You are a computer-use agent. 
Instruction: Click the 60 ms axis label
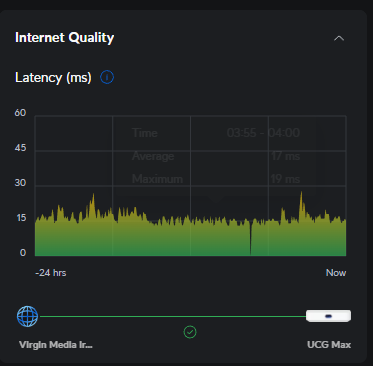(20, 113)
